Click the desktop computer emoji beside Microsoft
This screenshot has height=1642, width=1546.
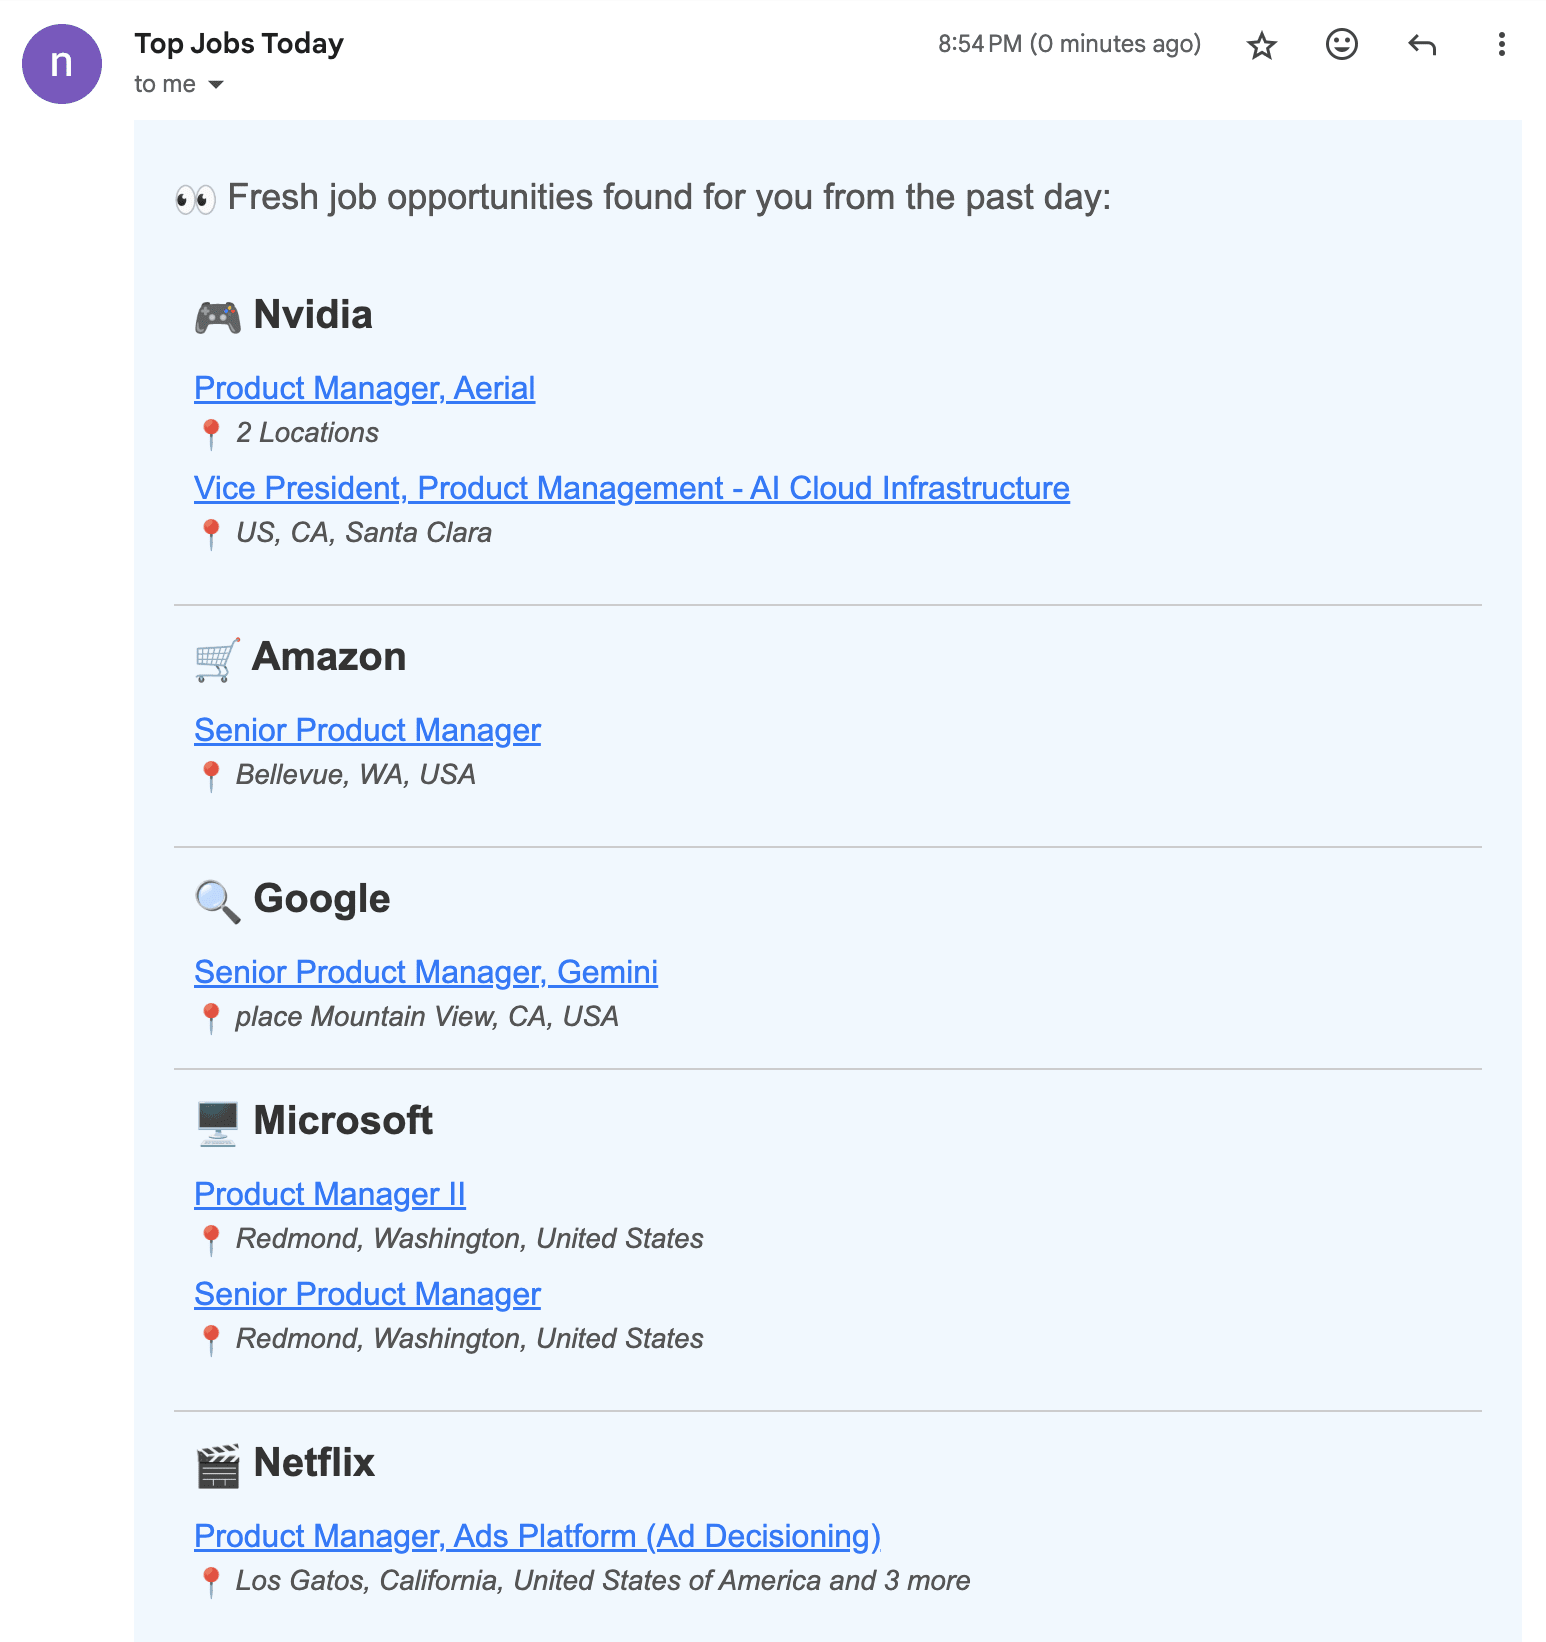217,1123
